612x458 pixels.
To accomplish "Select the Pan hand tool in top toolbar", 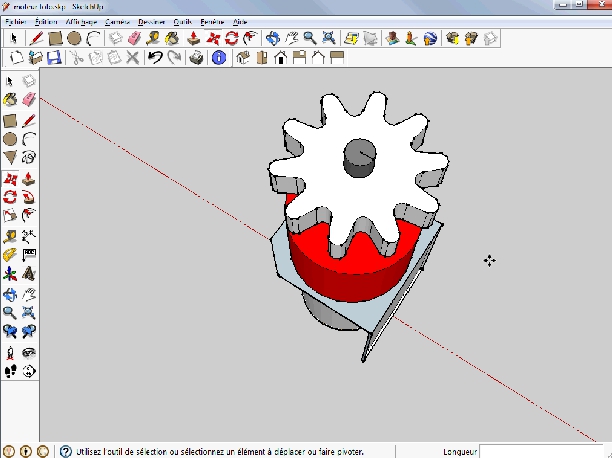I will [x=292, y=38].
